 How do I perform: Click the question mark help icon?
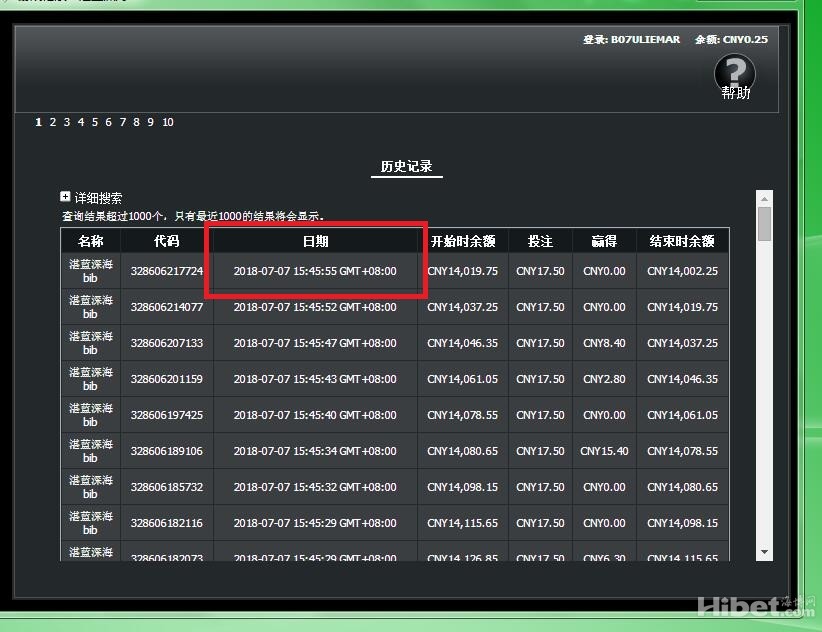(734, 72)
